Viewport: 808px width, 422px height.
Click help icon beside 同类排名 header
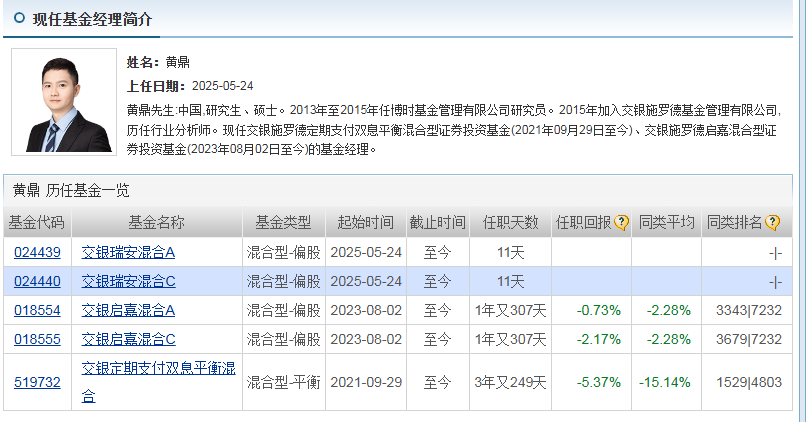coord(772,223)
